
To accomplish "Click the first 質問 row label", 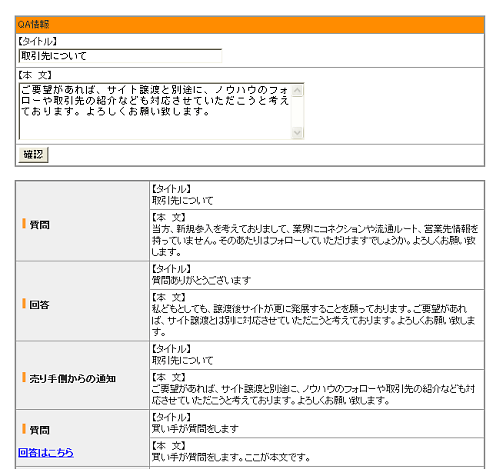I will pyautogui.click(x=40, y=225).
